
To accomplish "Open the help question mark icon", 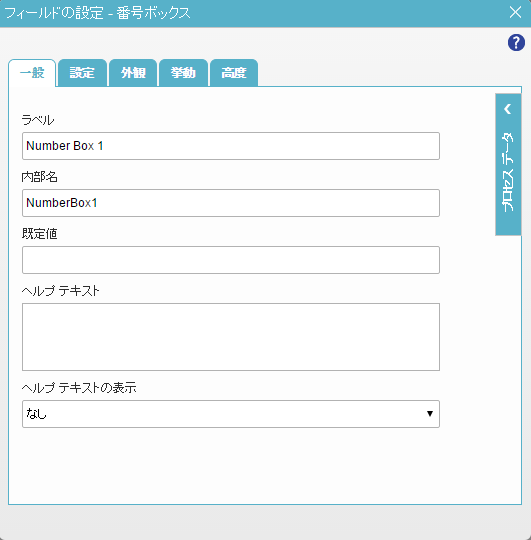I will [x=516, y=43].
